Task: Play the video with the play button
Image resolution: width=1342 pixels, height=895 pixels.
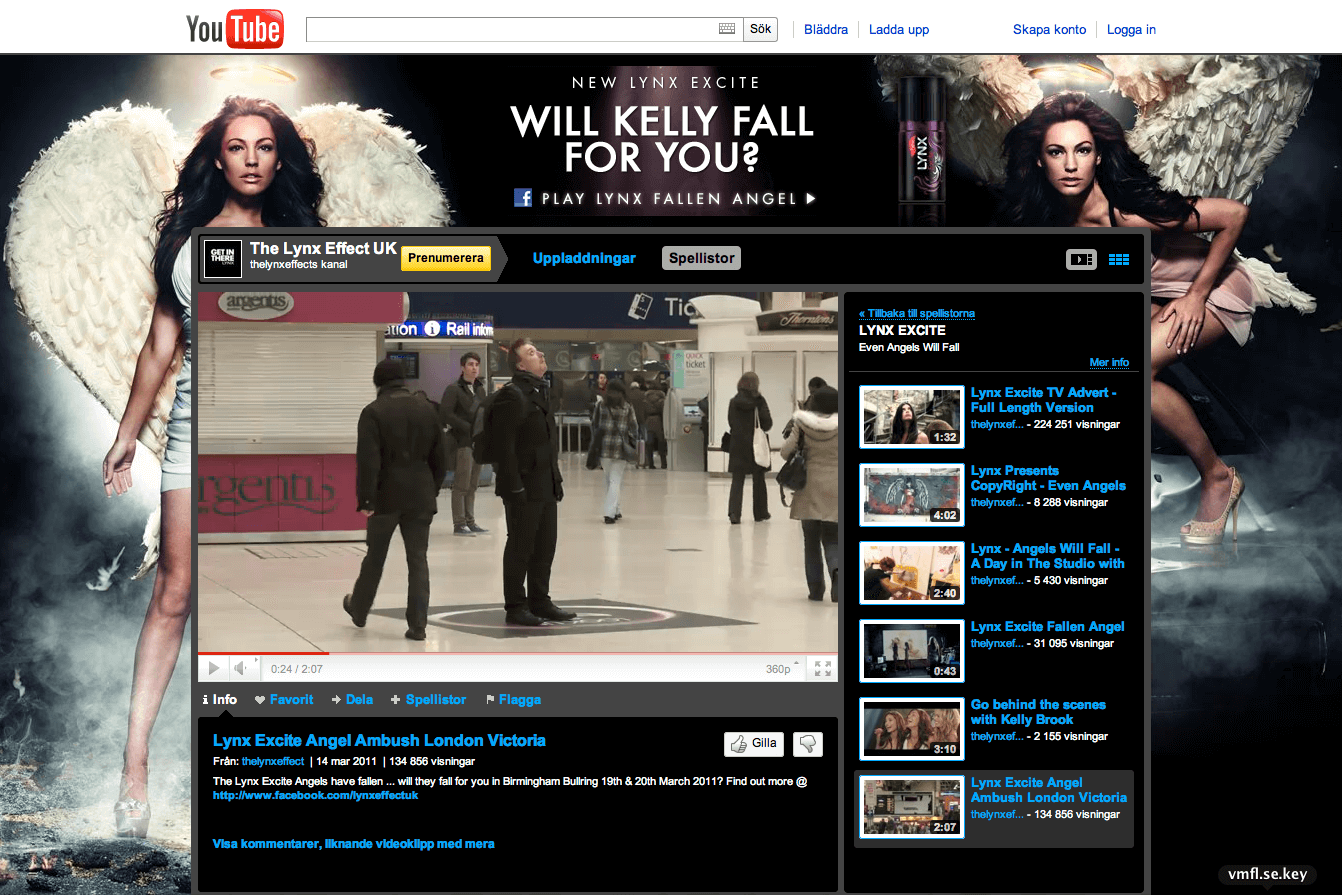Action: coord(213,668)
